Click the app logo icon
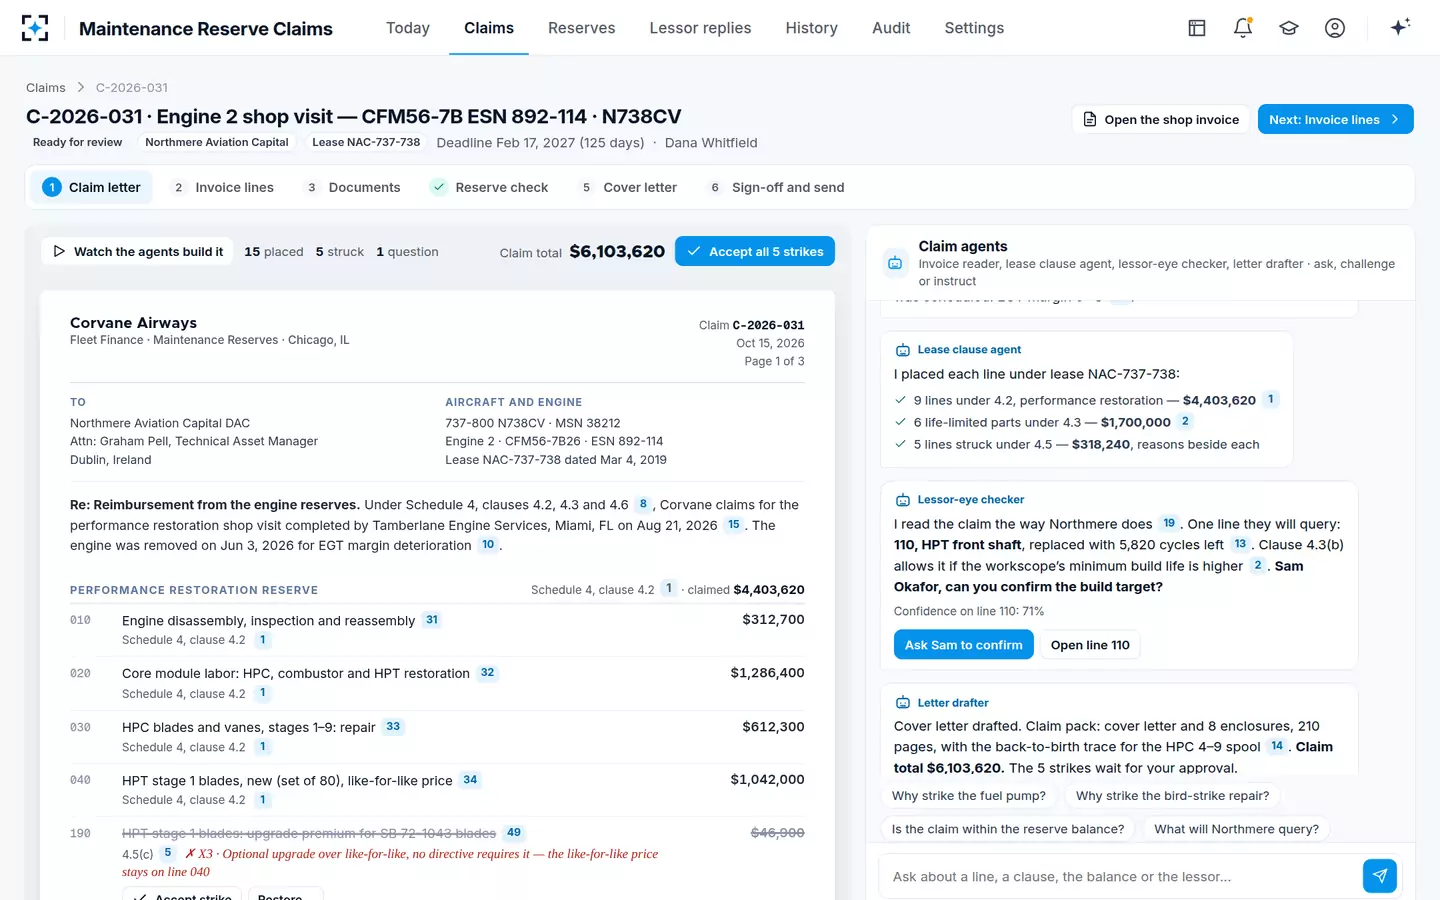 (35, 28)
